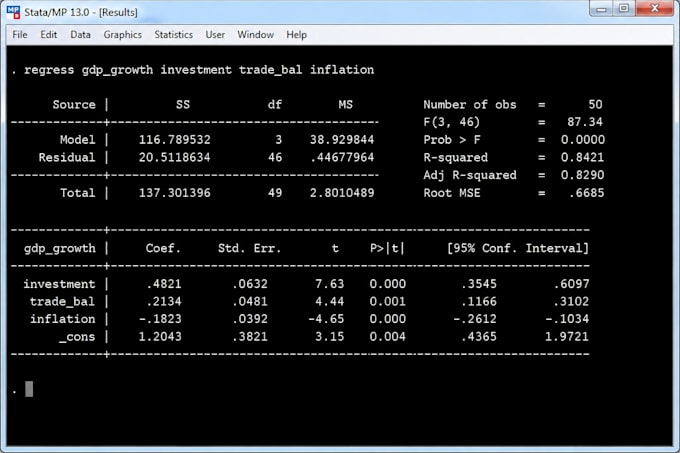Image resolution: width=680 pixels, height=453 pixels.
Task: Click the F statistic value 87.34
Action: pyautogui.click(x=585, y=122)
